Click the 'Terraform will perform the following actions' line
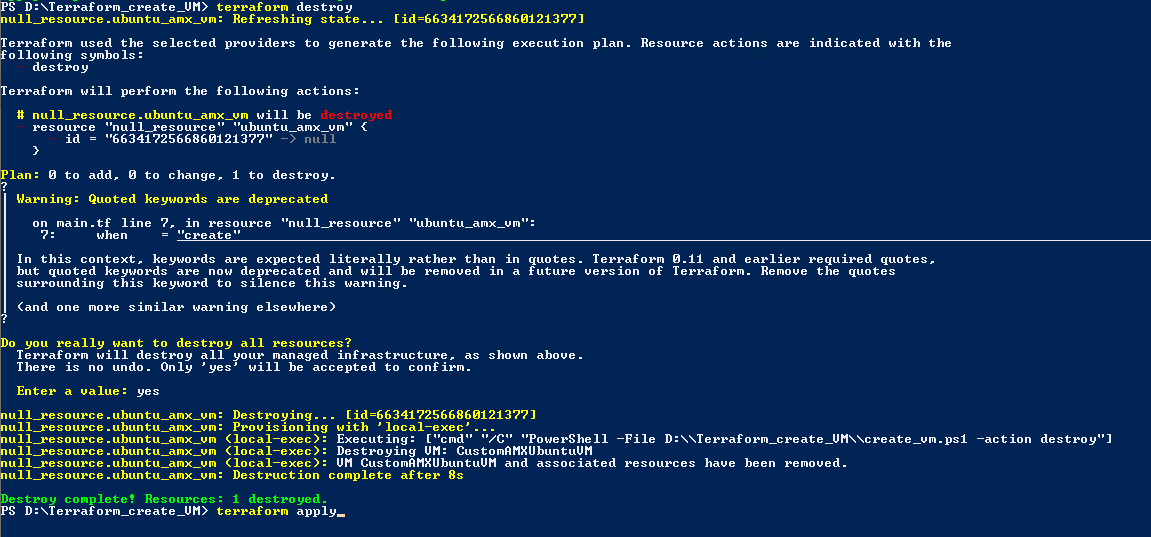Image resolution: width=1151 pixels, height=537 pixels. [x=180, y=91]
